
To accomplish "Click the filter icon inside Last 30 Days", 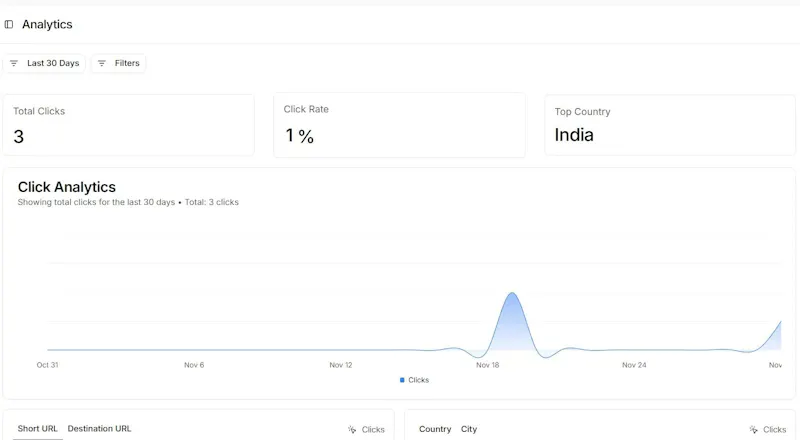I will (14, 63).
